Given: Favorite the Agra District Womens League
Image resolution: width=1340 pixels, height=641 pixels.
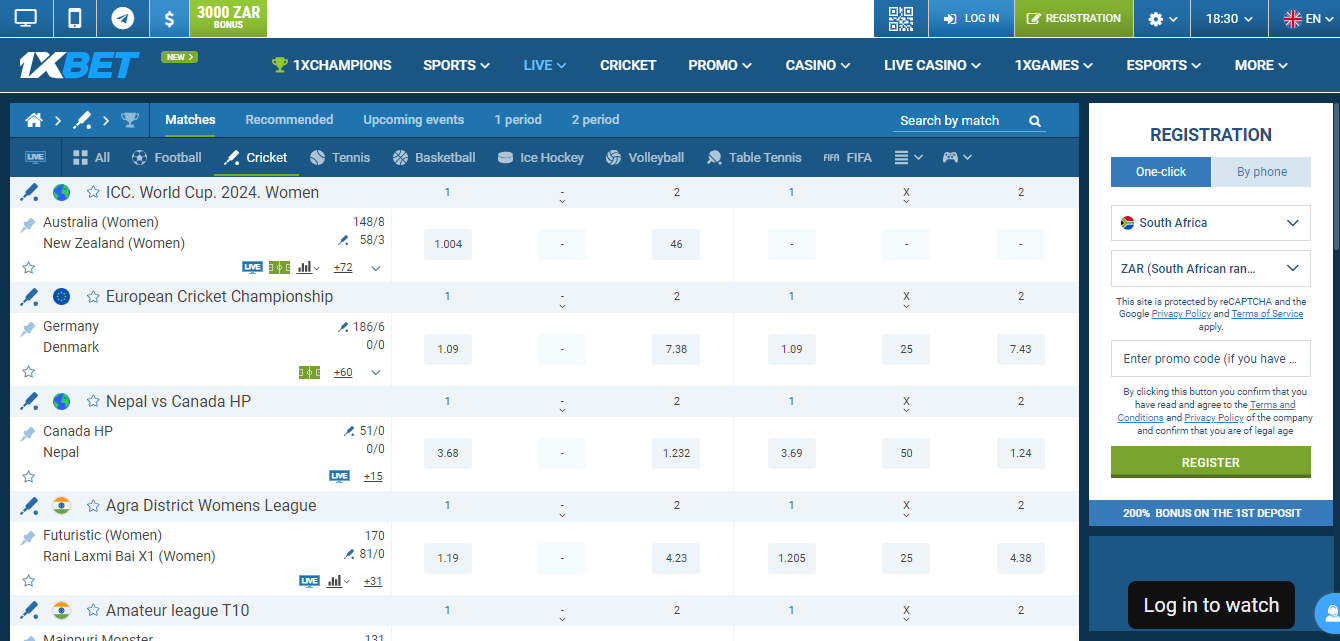Looking at the screenshot, I should click(93, 505).
